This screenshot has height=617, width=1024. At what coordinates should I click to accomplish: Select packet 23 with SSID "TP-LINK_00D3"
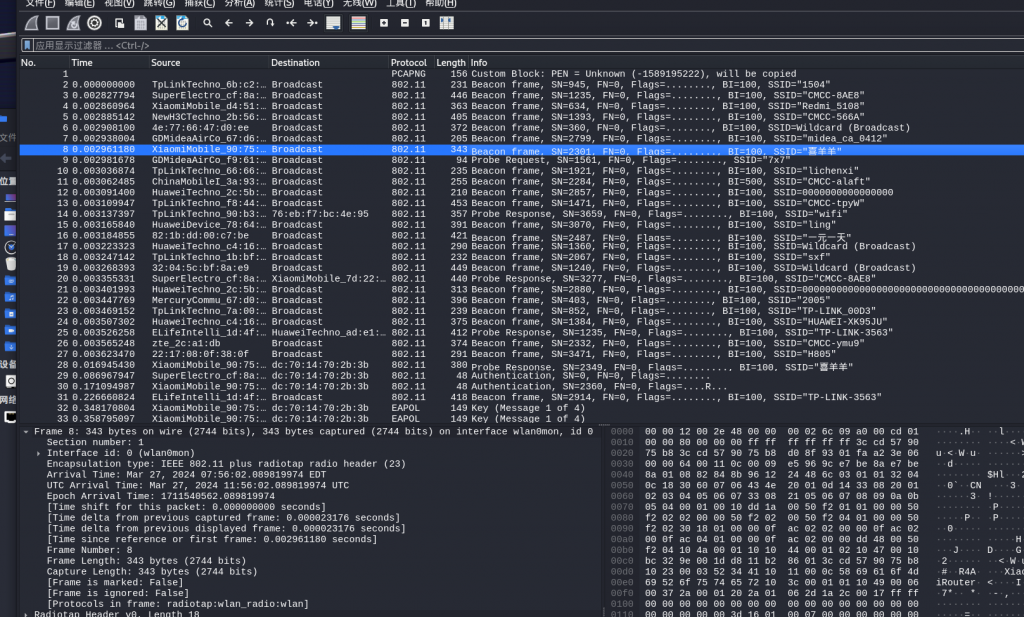click(522, 311)
